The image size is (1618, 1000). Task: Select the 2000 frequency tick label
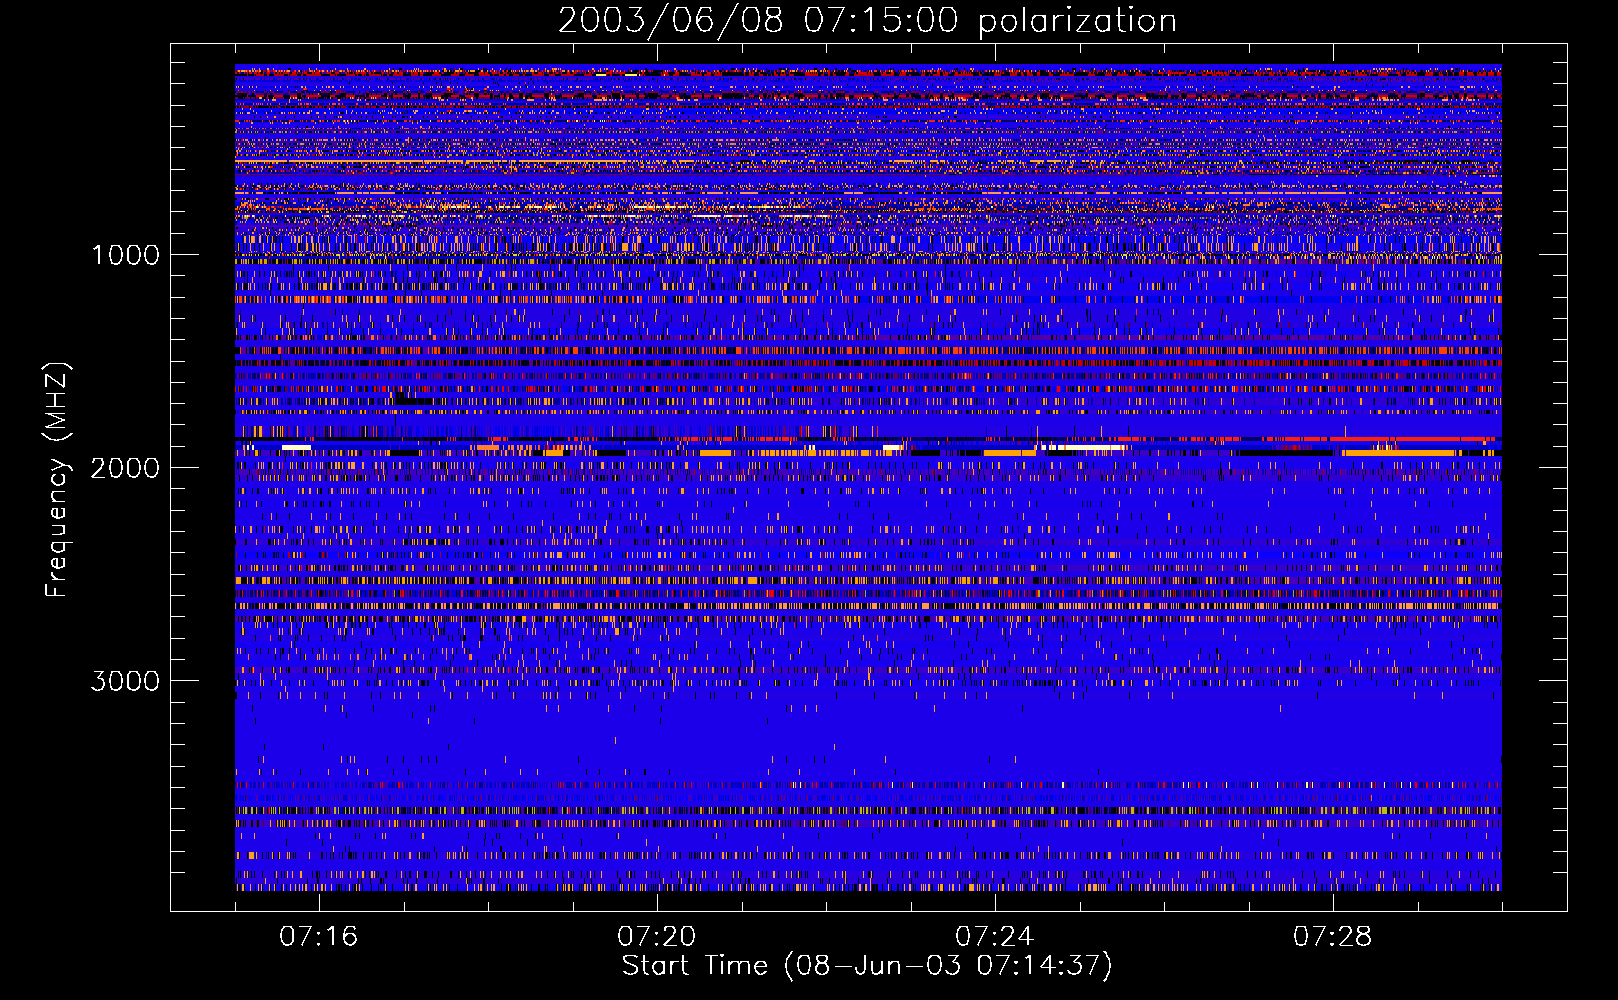[125, 468]
